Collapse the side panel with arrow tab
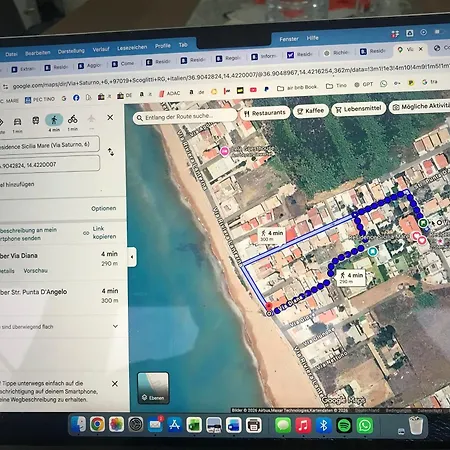Screen dimensions: 450x450 coord(132,257)
